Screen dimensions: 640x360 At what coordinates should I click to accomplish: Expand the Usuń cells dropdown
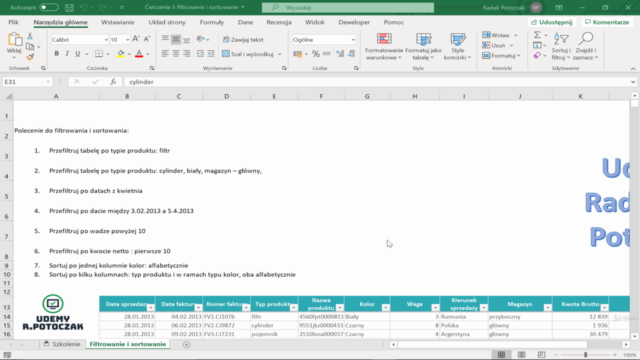pyautogui.click(x=511, y=45)
